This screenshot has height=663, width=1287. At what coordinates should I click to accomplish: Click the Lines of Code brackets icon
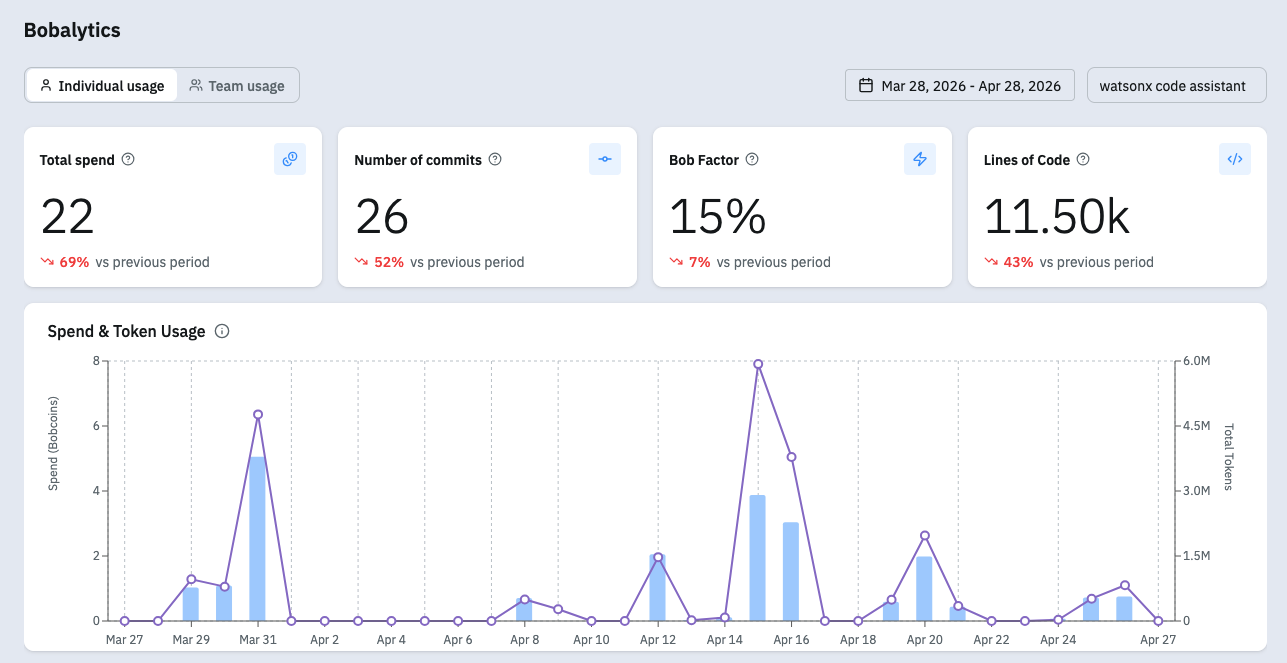pyautogui.click(x=1235, y=159)
